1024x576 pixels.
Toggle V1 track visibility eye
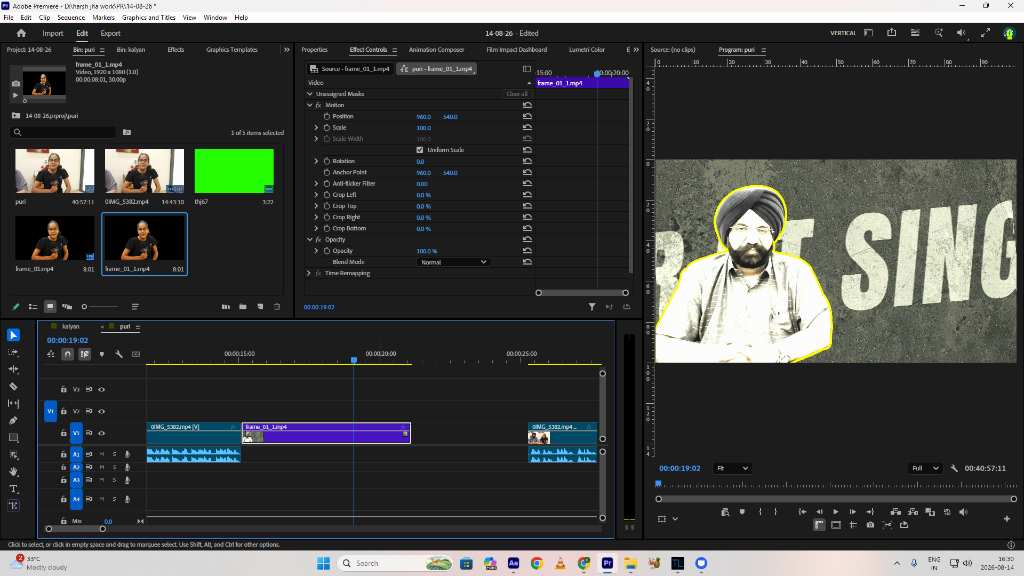tap(102, 433)
